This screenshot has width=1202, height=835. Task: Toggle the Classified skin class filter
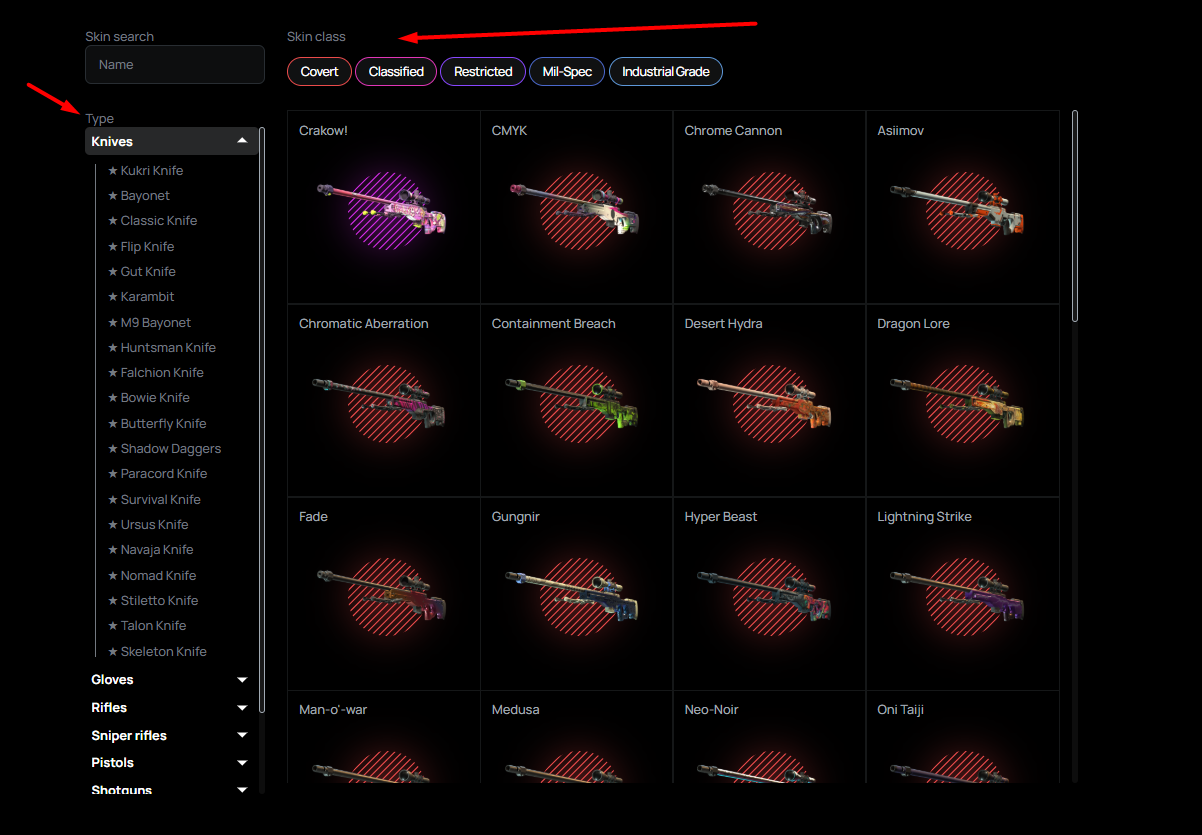(396, 72)
